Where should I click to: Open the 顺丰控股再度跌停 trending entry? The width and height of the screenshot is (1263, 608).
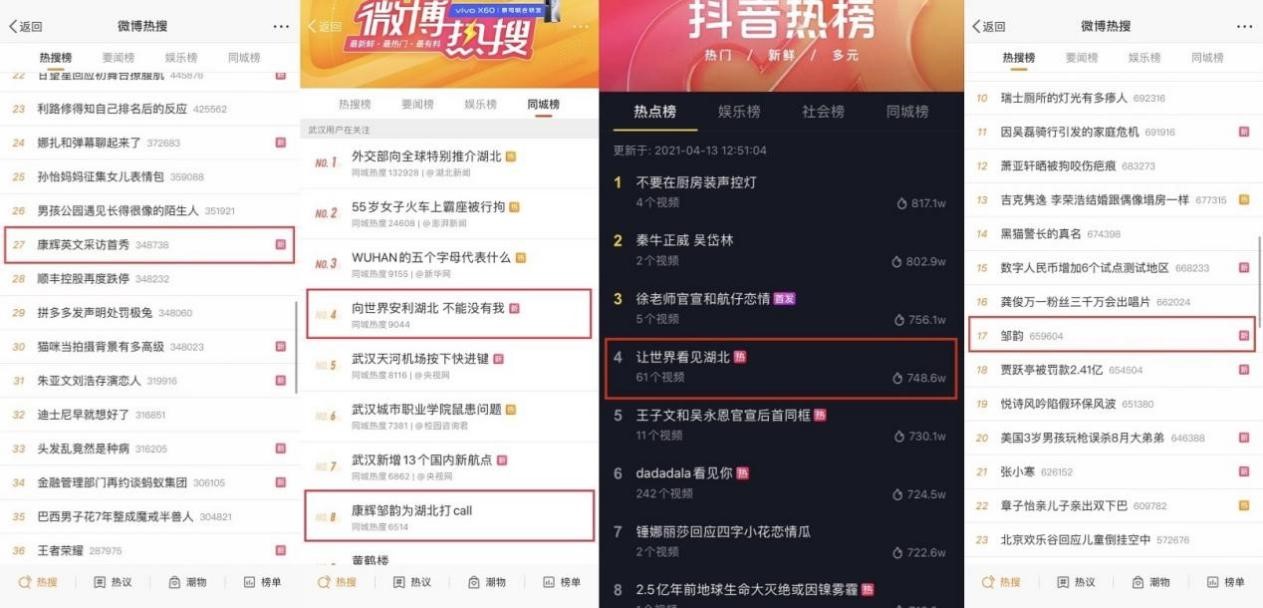pyautogui.click(x=150, y=278)
